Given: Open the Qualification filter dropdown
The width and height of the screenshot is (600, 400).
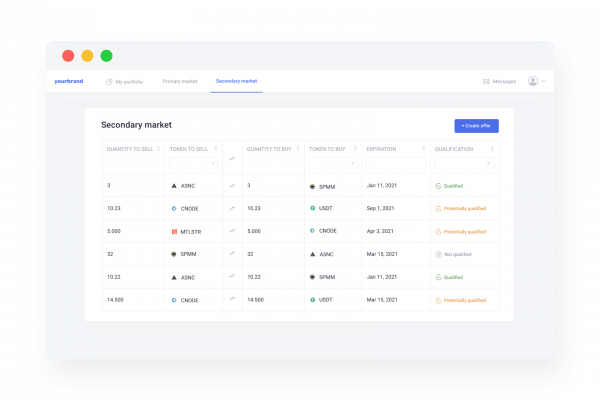Looking at the screenshot, I should tap(464, 163).
